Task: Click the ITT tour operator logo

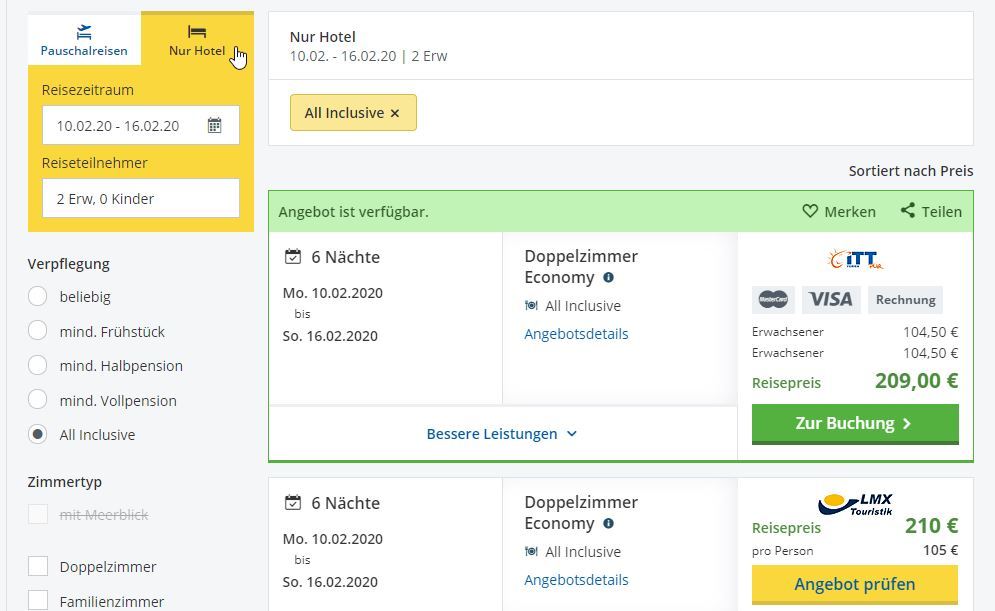Action: pyautogui.click(x=855, y=260)
